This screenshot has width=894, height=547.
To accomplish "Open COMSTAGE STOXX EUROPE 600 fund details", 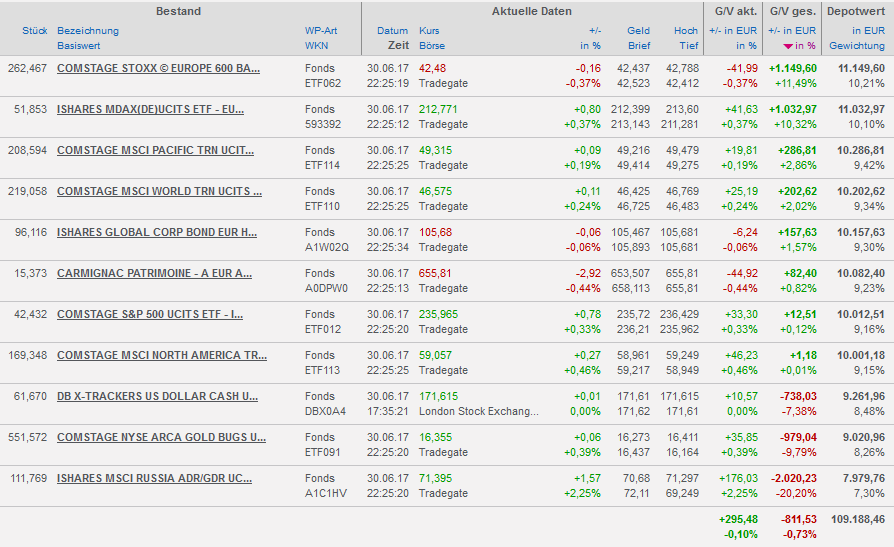I will 158,68.
